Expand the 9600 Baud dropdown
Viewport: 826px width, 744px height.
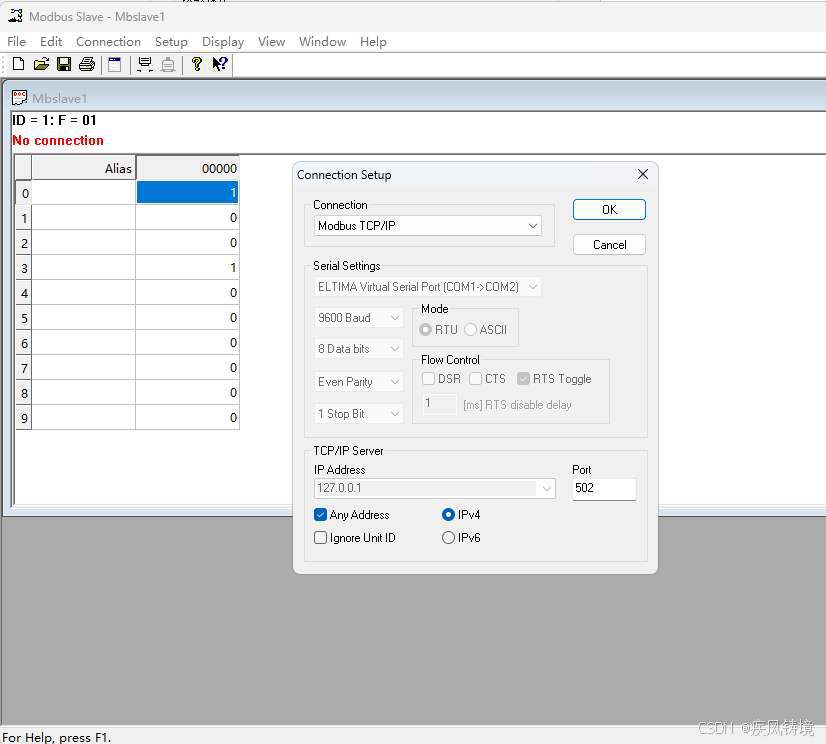(x=359, y=318)
